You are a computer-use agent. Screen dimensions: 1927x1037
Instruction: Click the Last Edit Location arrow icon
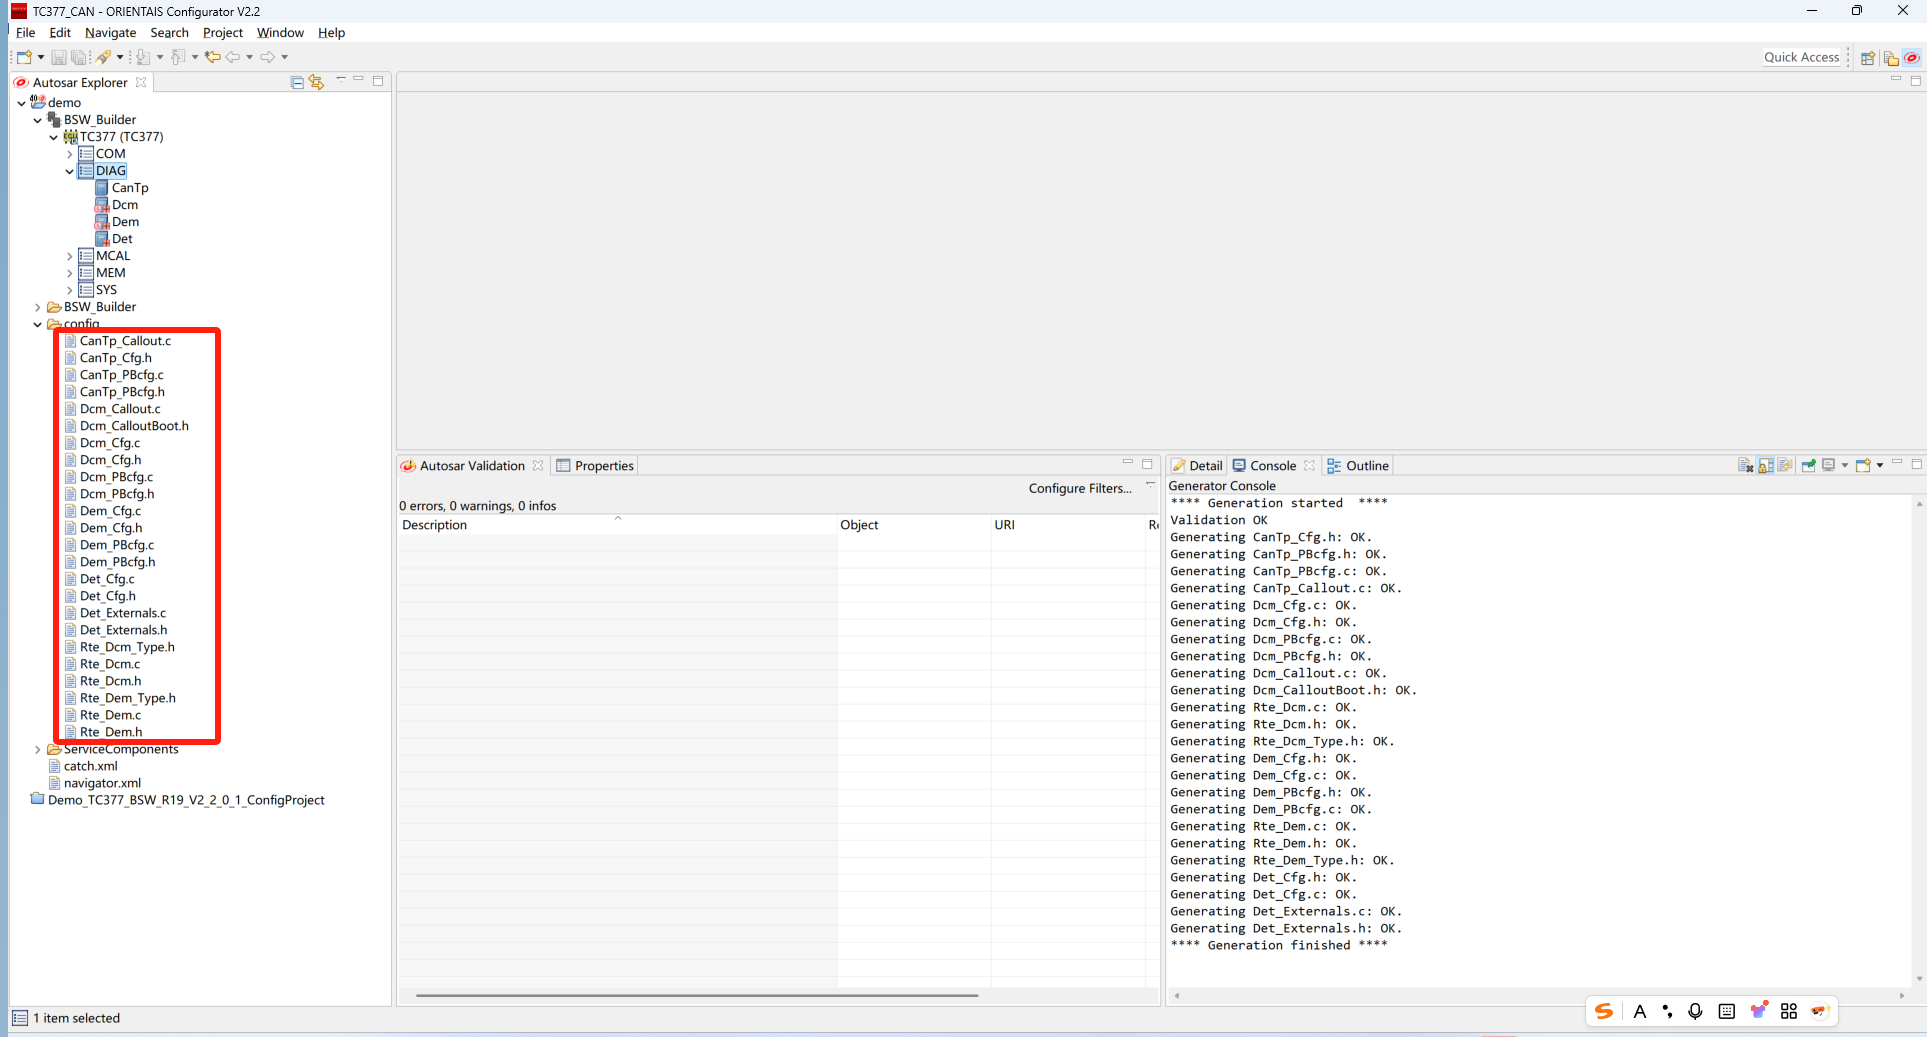click(x=212, y=57)
